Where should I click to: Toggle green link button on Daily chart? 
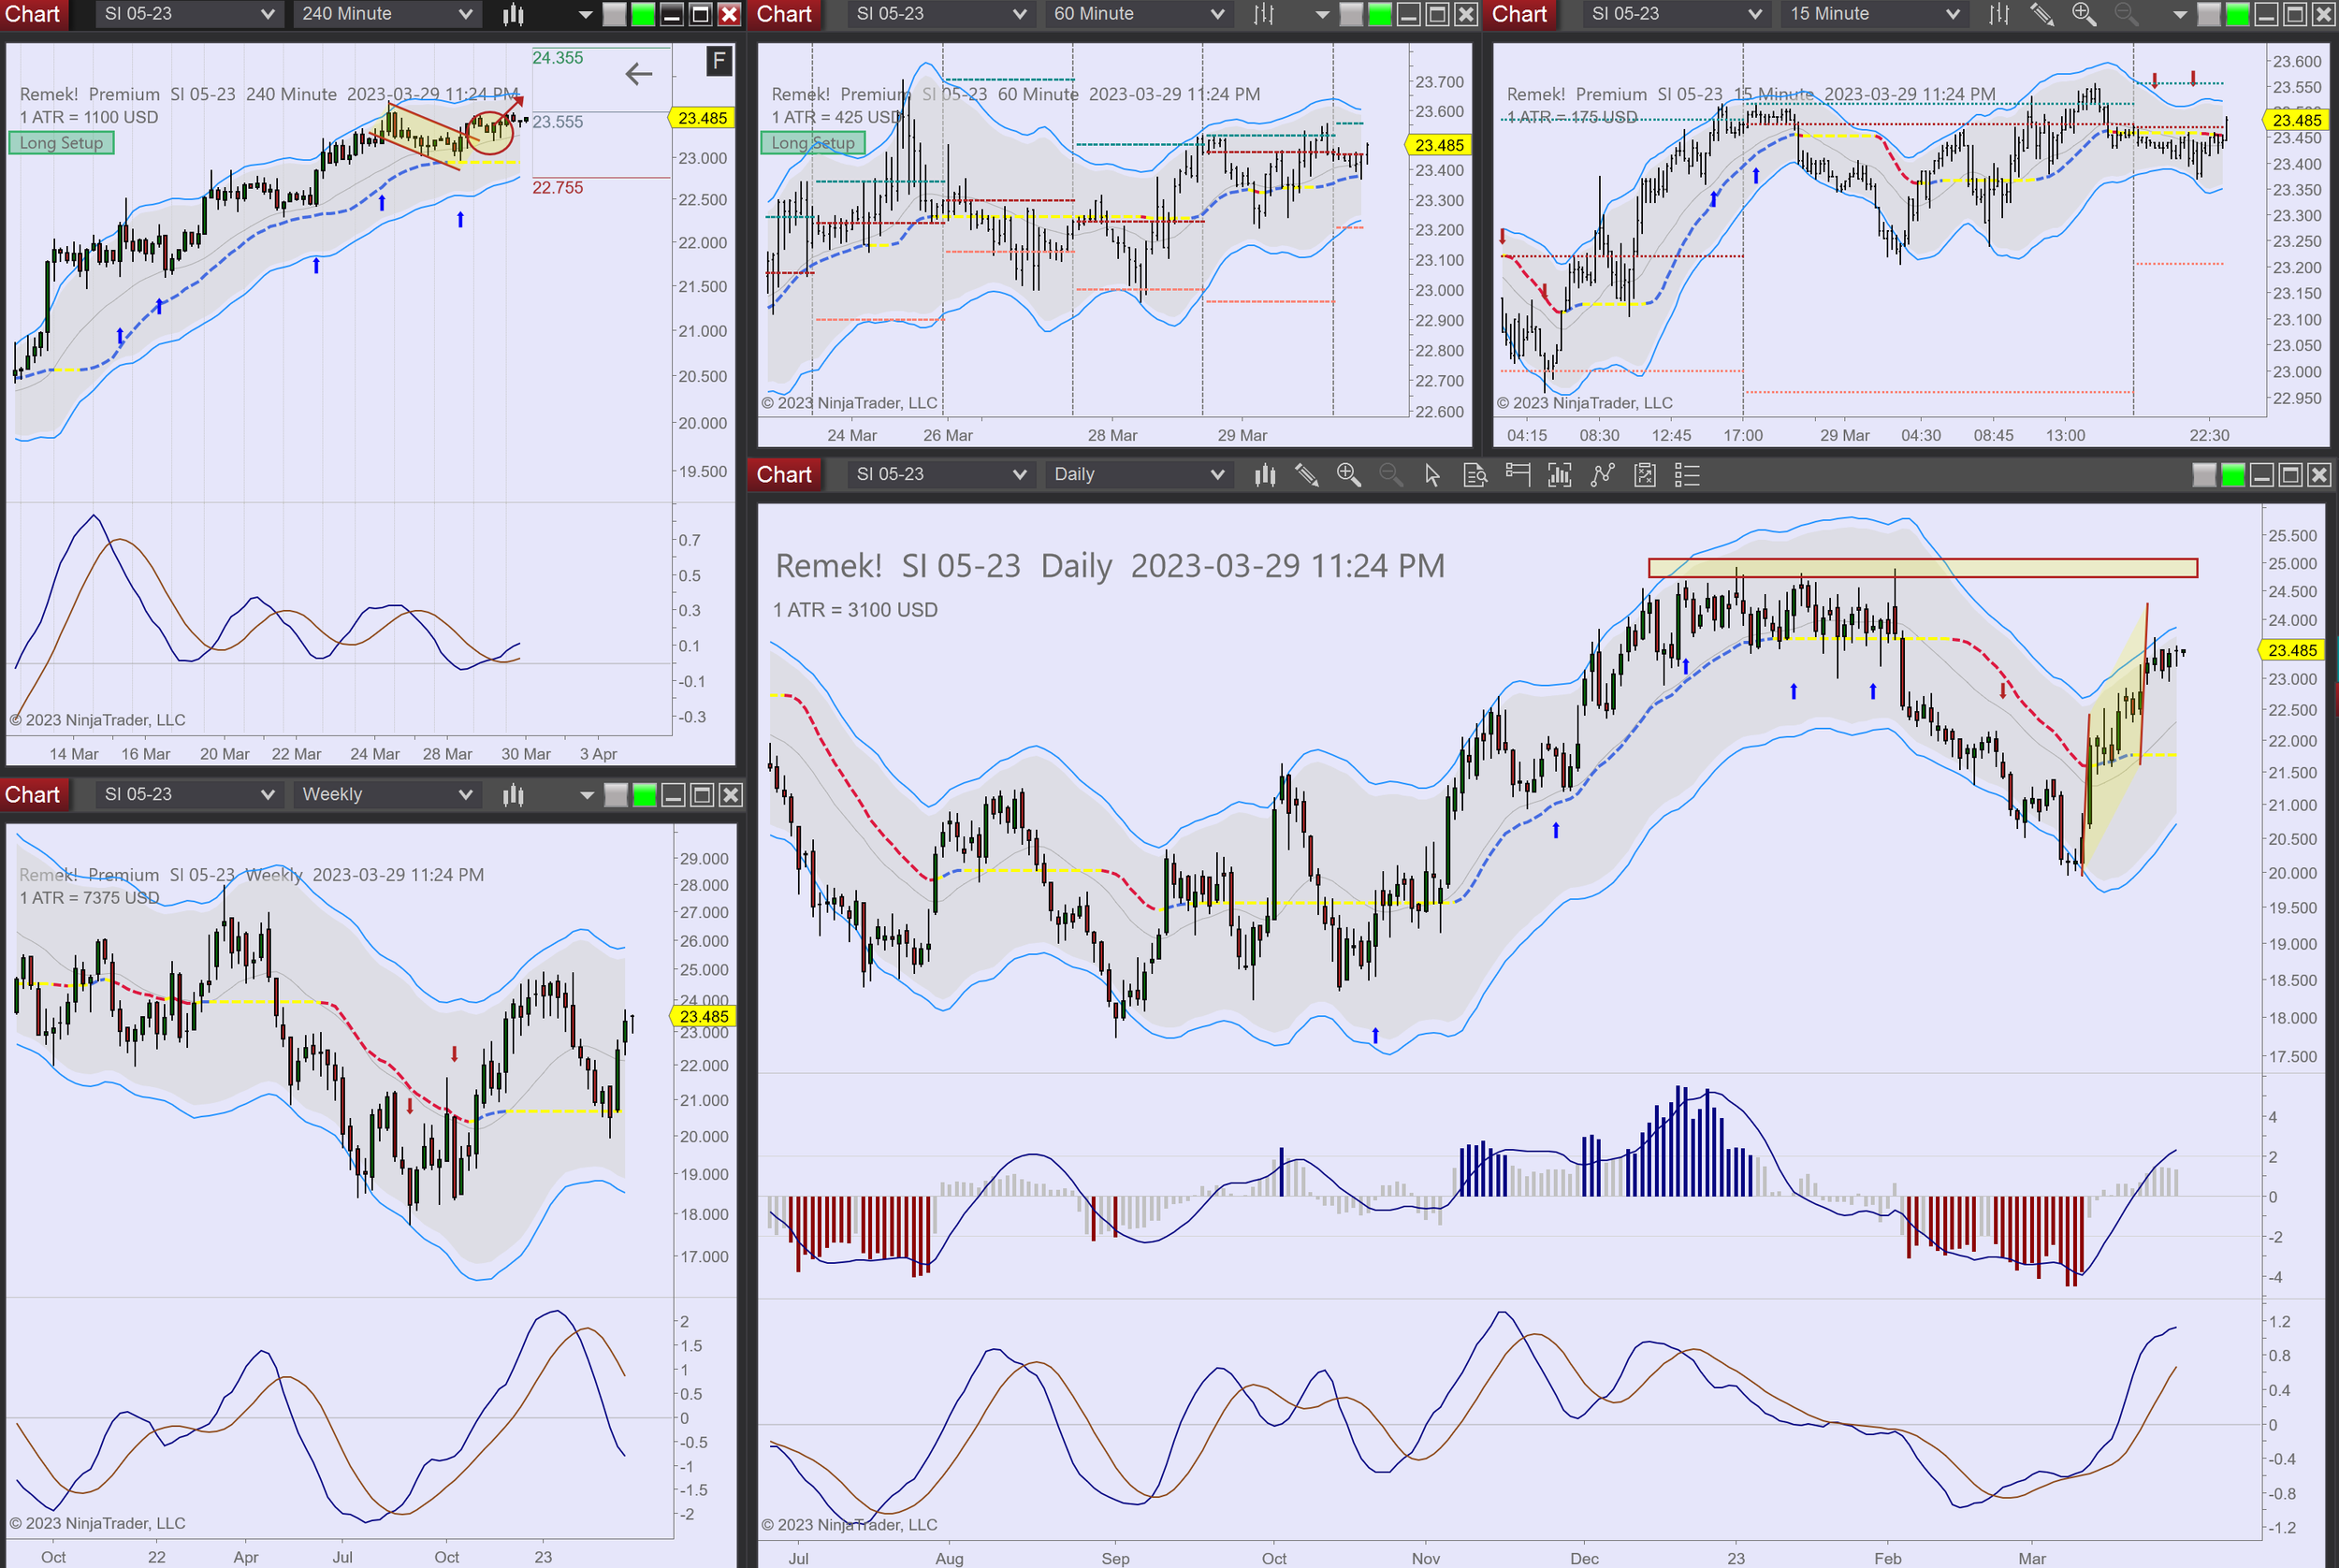2233,475
